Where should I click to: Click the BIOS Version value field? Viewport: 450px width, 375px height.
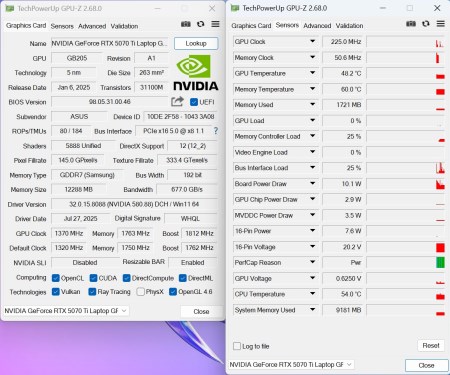pyautogui.click(x=110, y=102)
